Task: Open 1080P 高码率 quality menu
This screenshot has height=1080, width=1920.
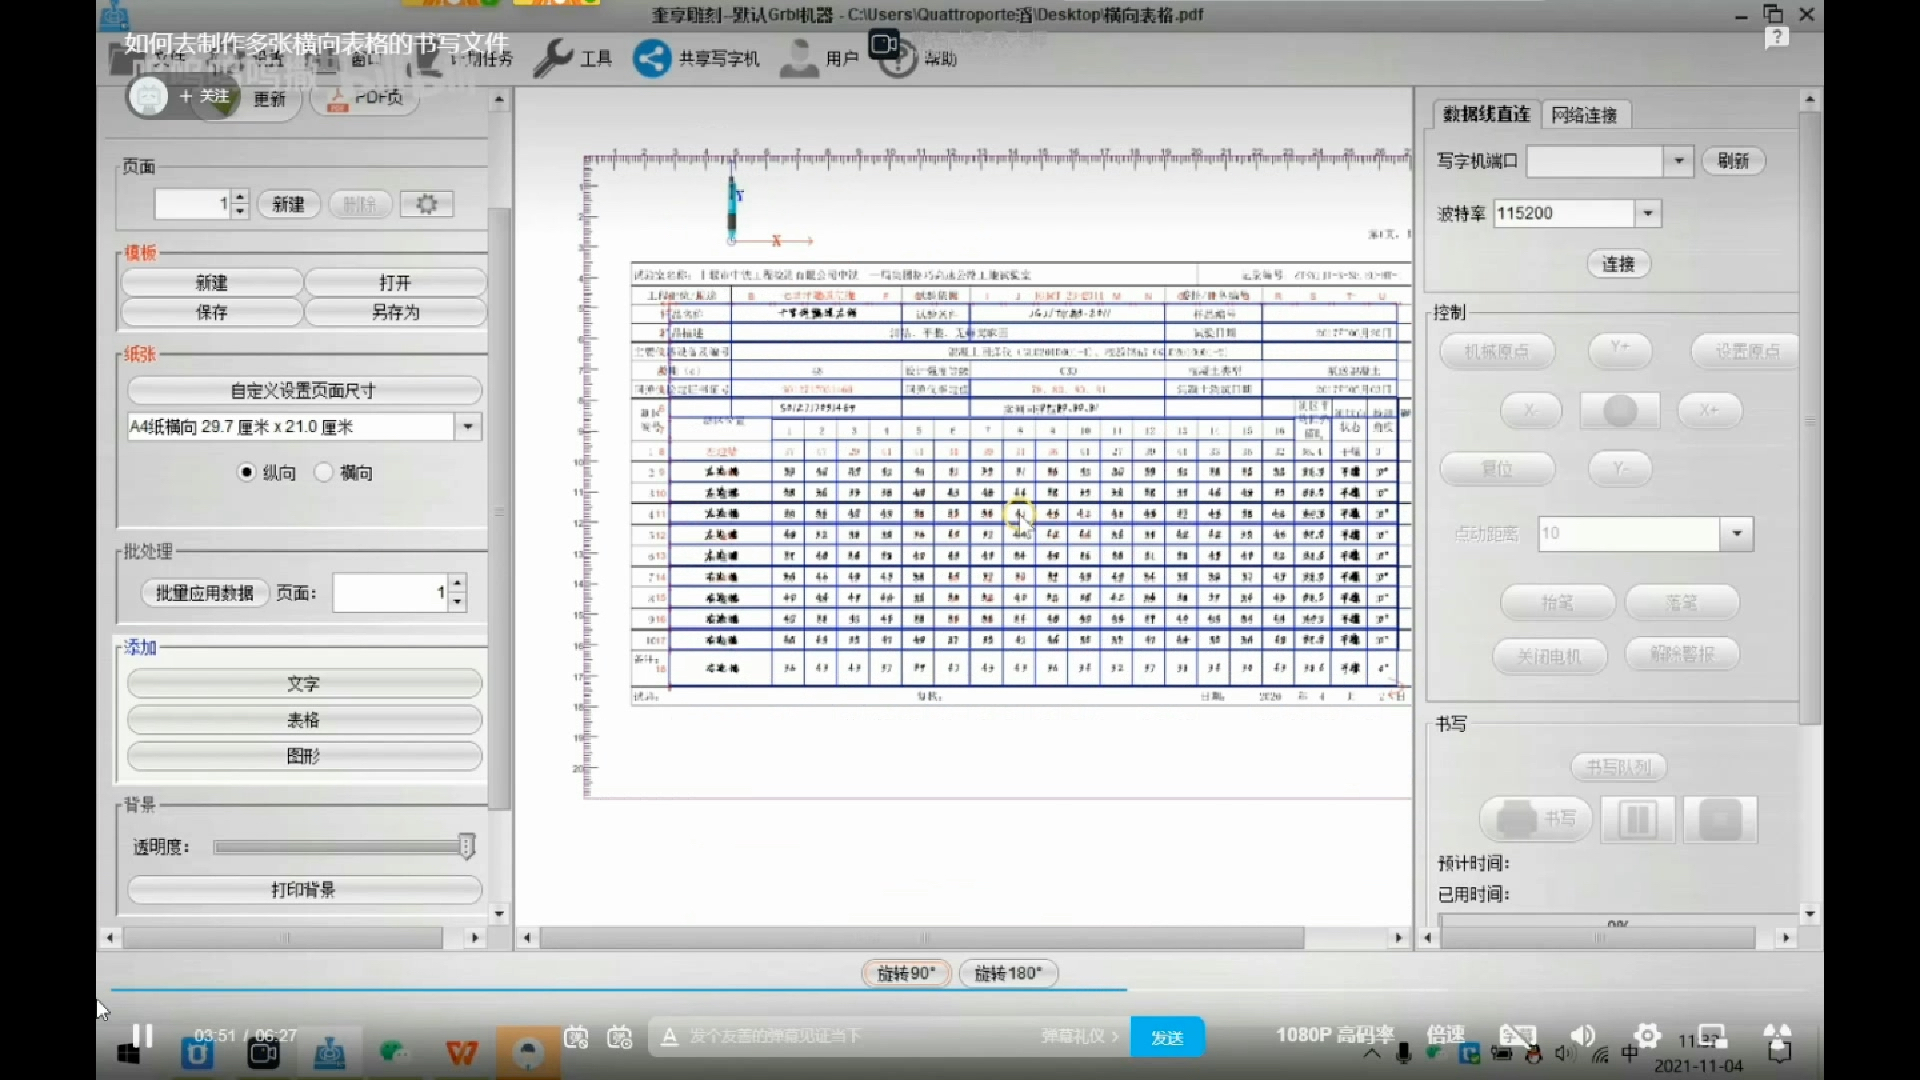Action: tap(1335, 1035)
